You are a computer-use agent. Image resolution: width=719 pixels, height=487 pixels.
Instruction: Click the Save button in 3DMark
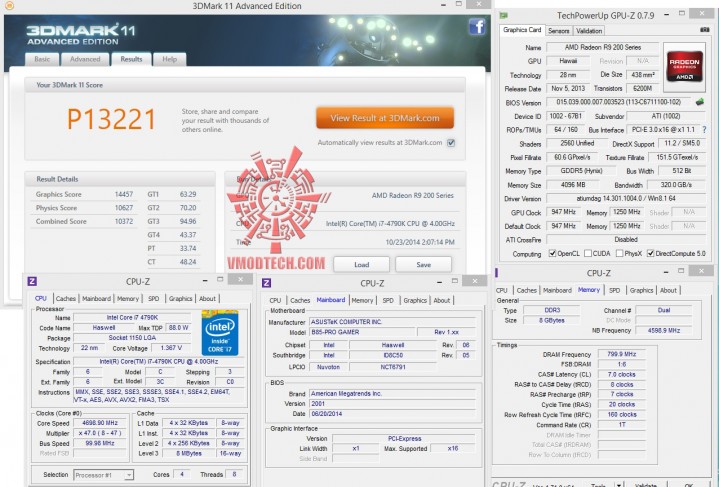point(423,265)
